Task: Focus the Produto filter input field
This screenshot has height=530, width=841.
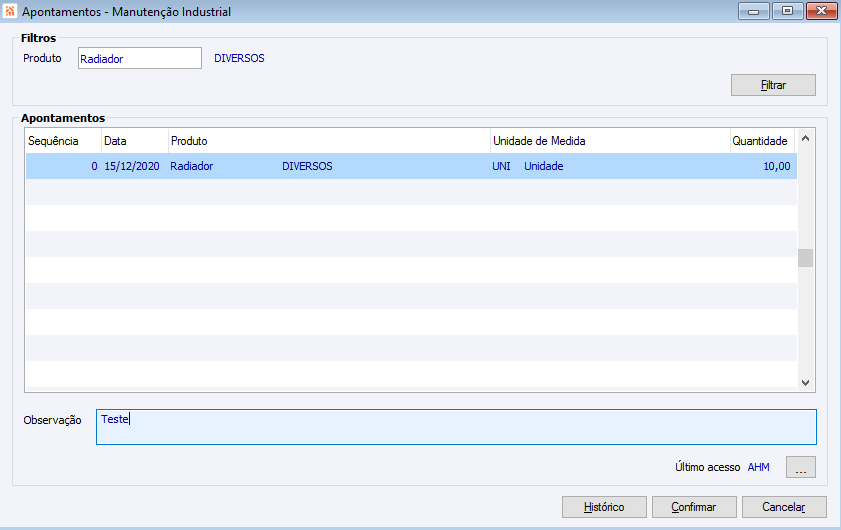Action: click(x=139, y=58)
